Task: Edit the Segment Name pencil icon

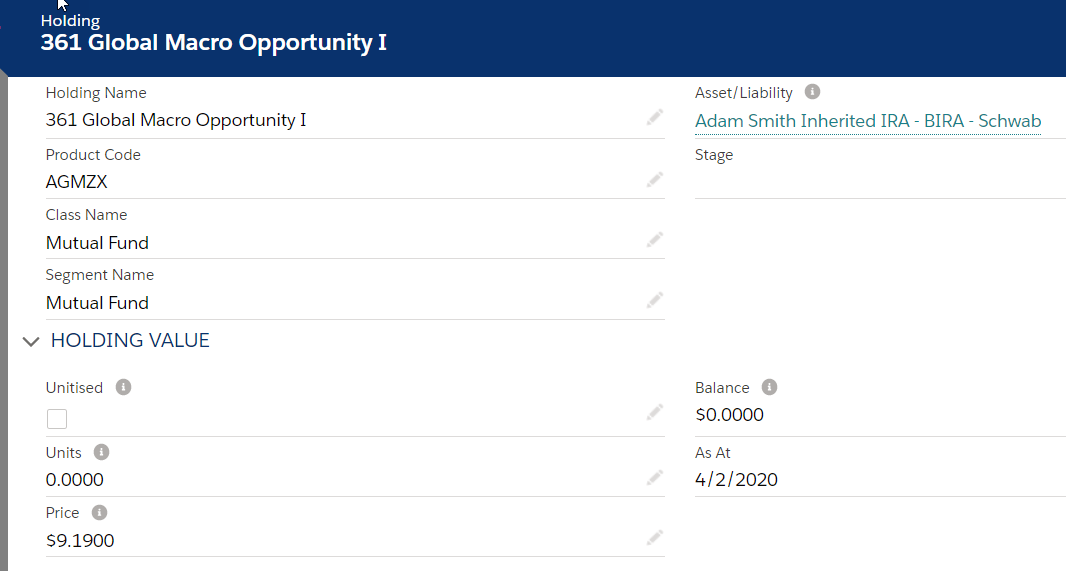Action: coord(655,300)
